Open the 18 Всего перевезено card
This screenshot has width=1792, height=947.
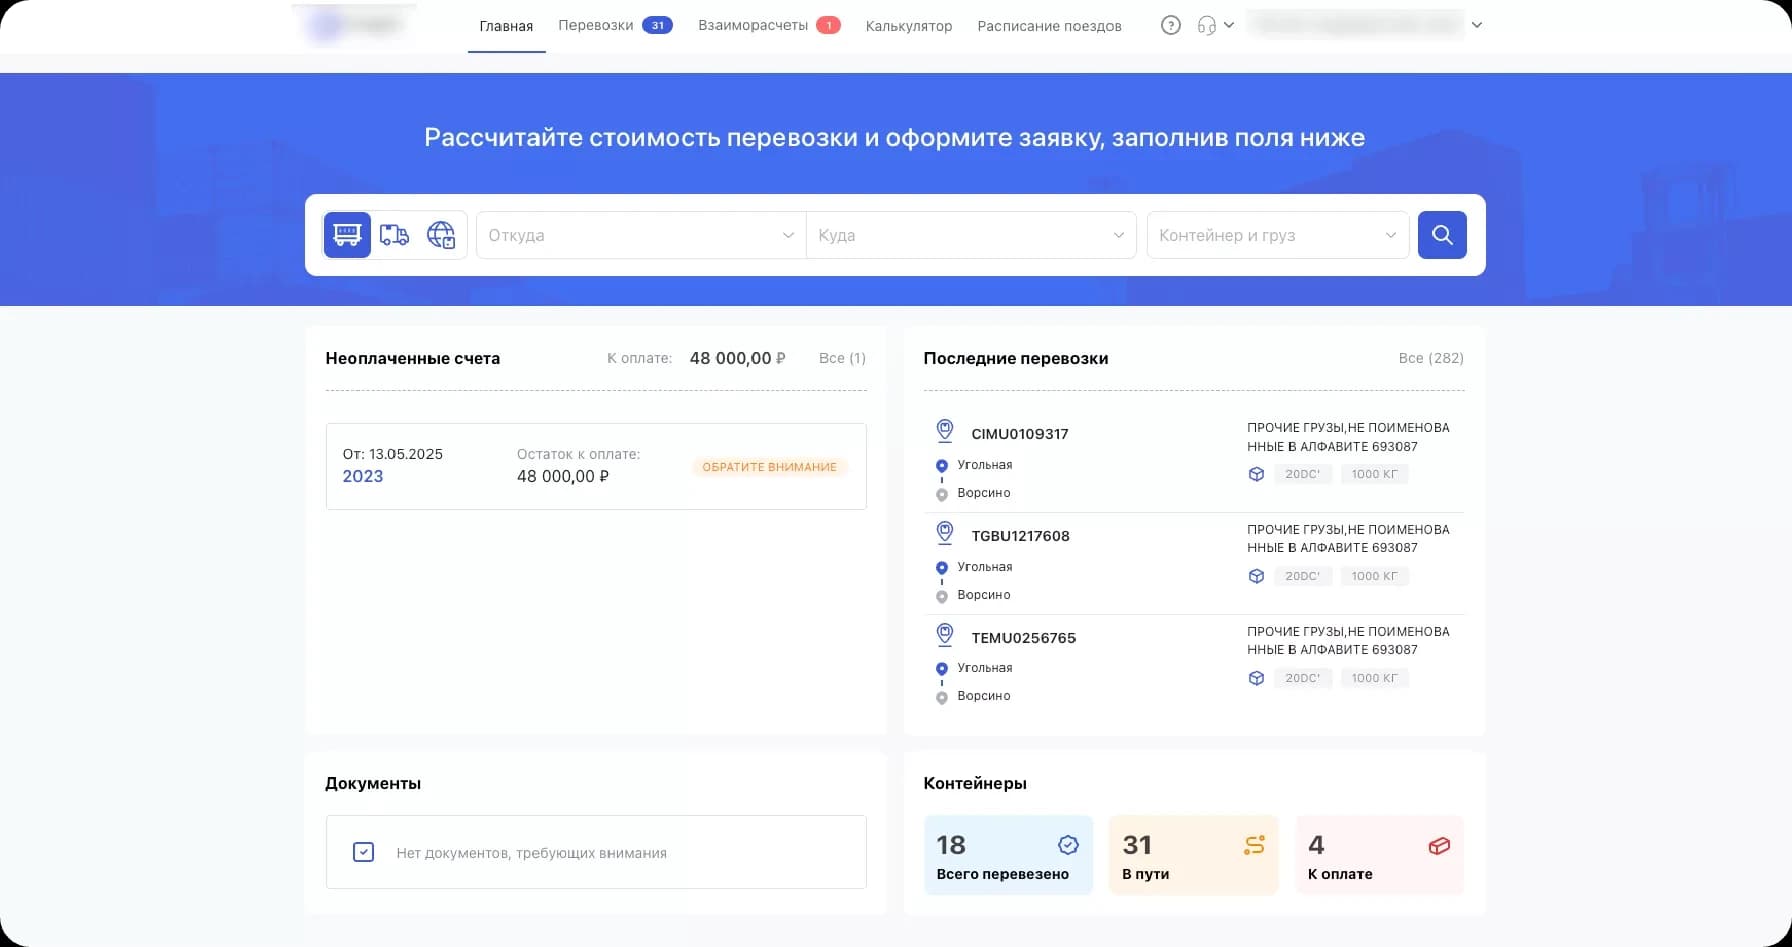[1008, 855]
